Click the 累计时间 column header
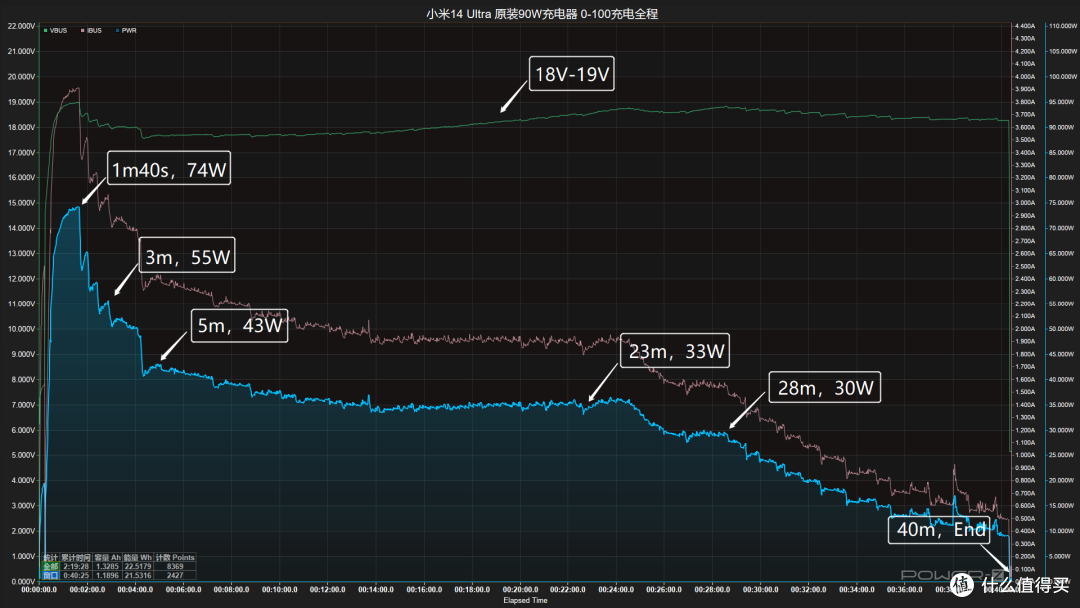The height and width of the screenshot is (608, 1080). pos(76,557)
